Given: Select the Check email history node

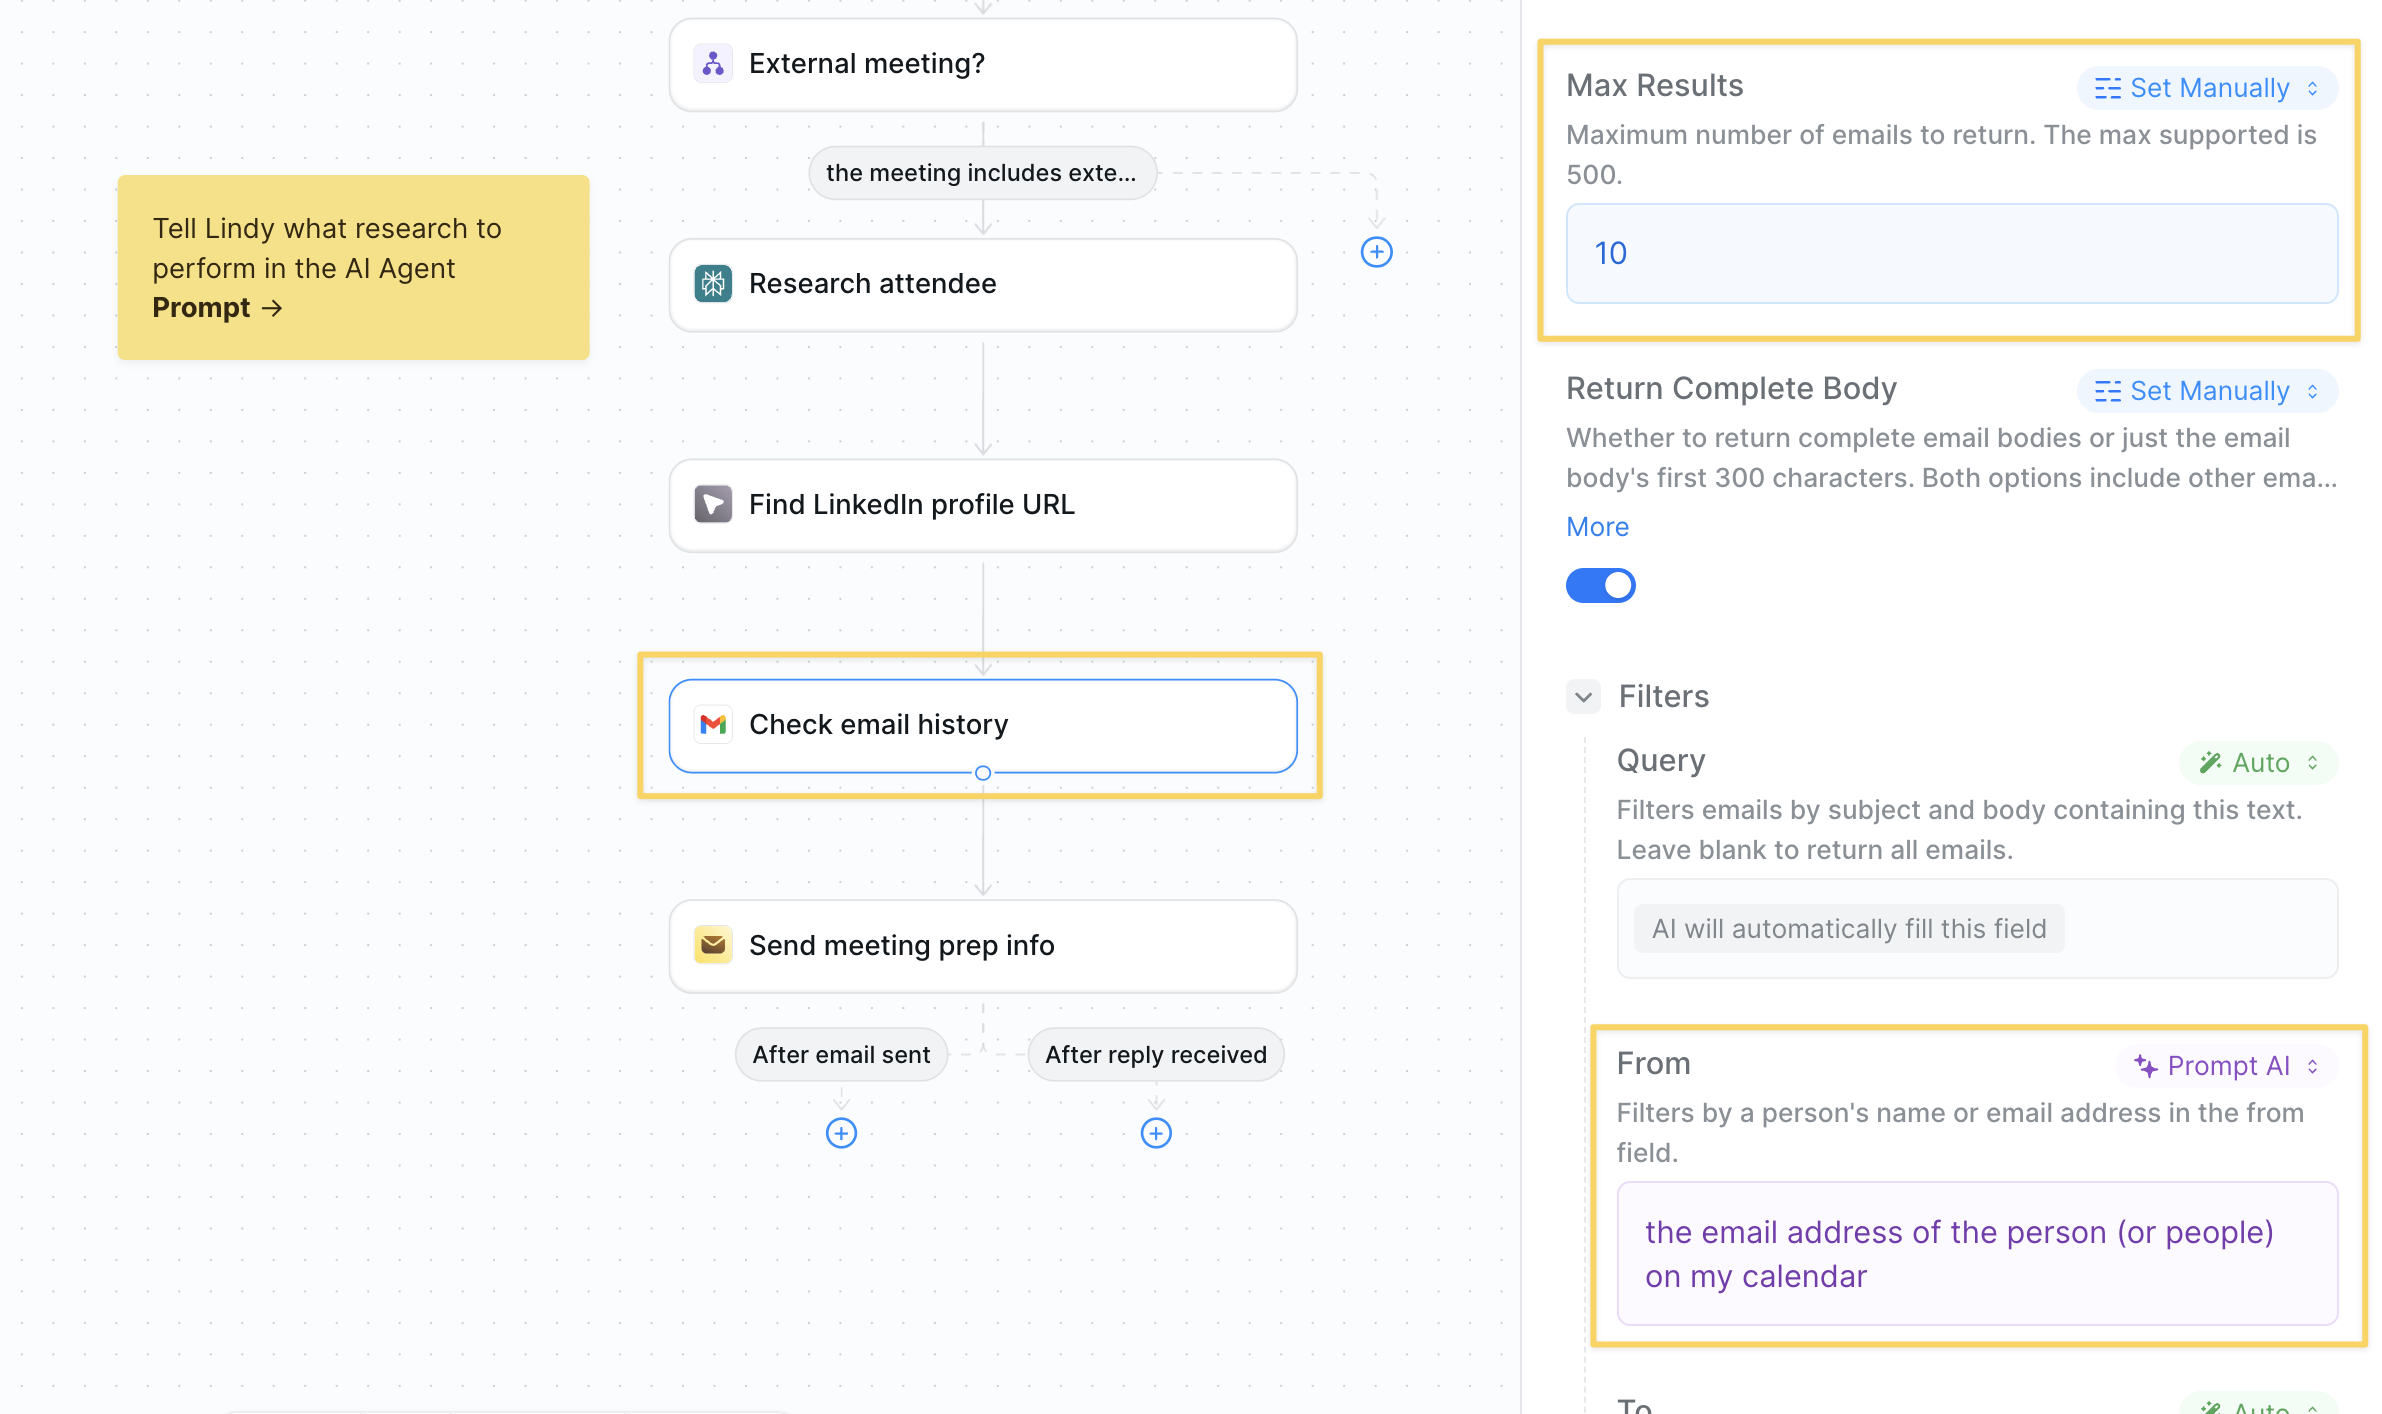Looking at the screenshot, I should tap(983, 724).
